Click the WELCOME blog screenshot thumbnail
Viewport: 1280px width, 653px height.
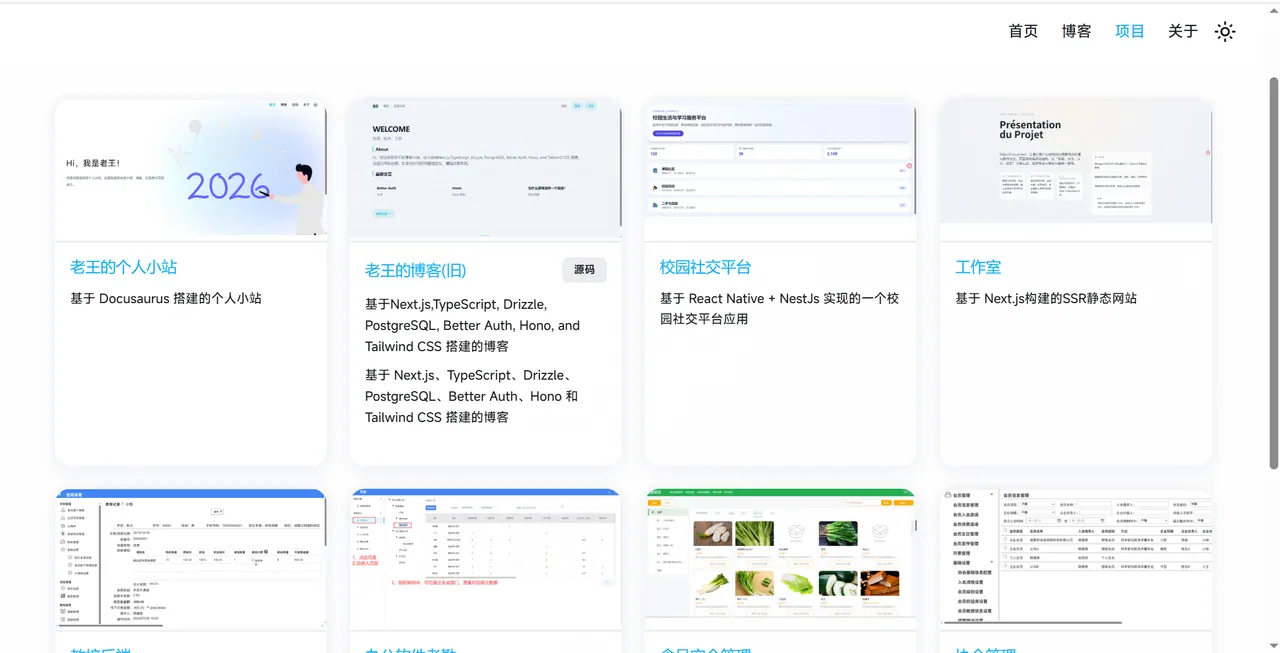[x=485, y=170]
